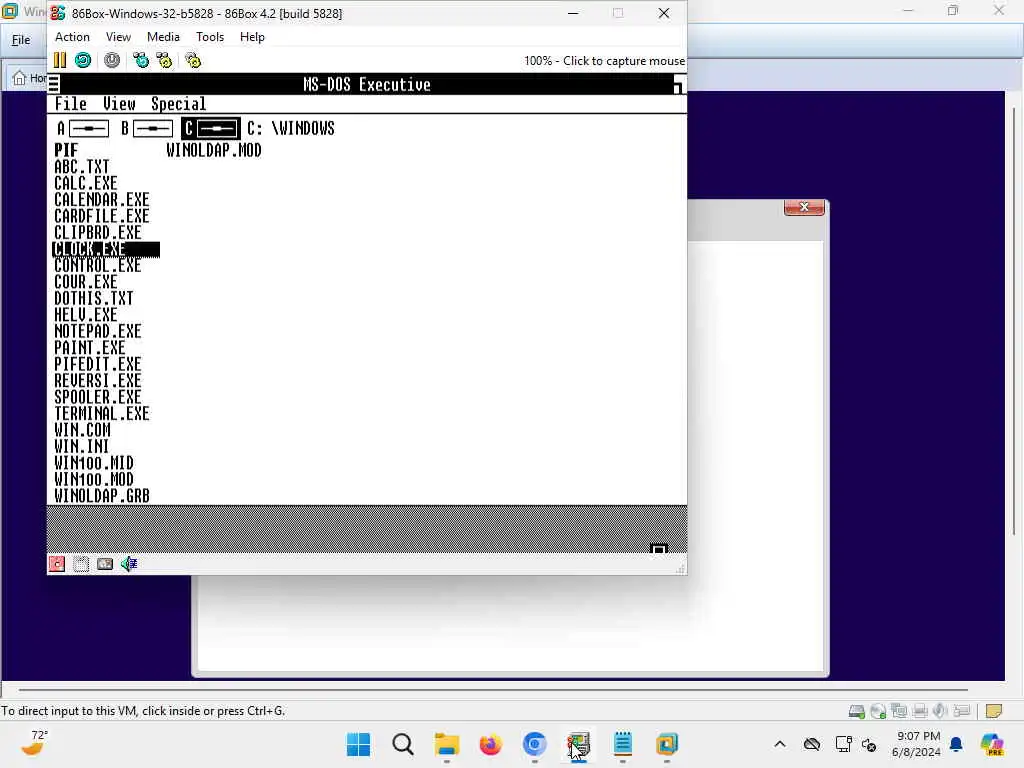Open VMware File menu
The width and height of the screenshot is (1024, 768).
[x=21, y=40]
